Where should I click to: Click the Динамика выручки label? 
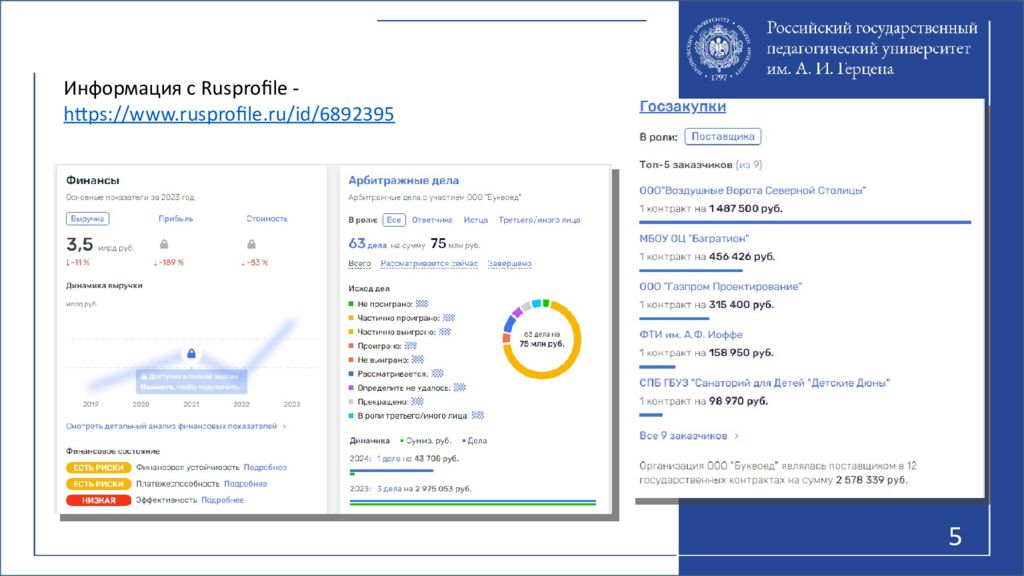click(104, 285)
